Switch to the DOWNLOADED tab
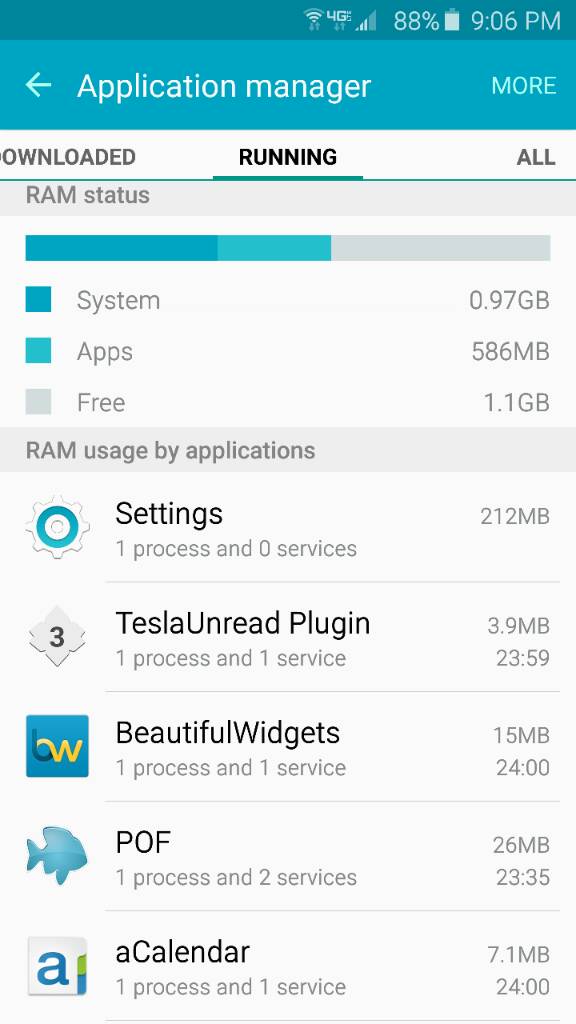 point(65,157)
